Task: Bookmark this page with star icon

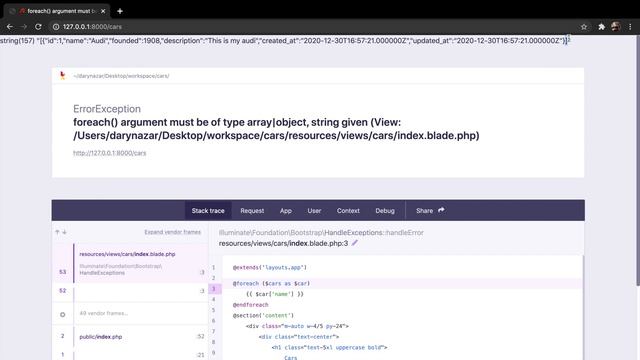Action: pyautogui.click(x=584, y=27)
